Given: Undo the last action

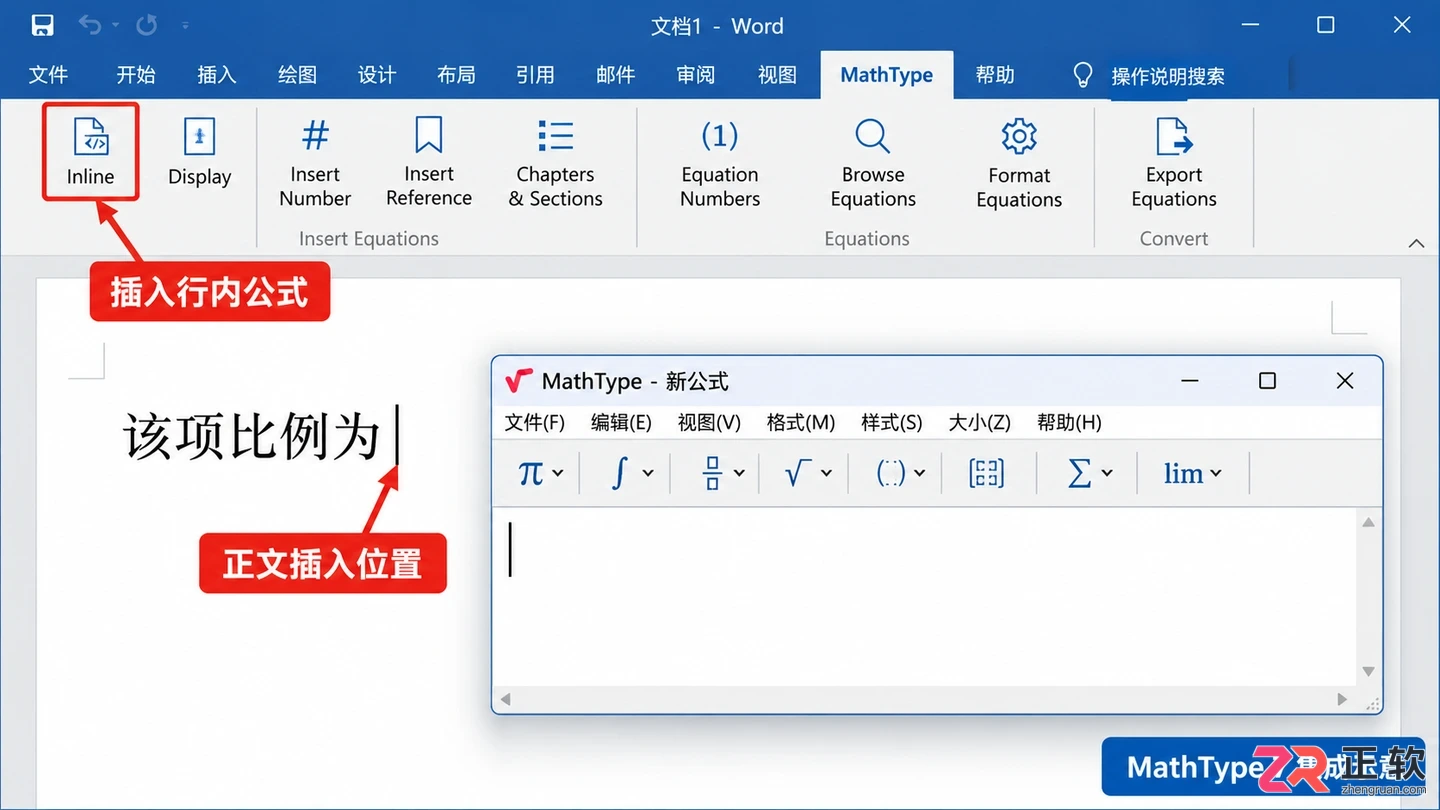Looking at the screenshot, I should (90, 25).
